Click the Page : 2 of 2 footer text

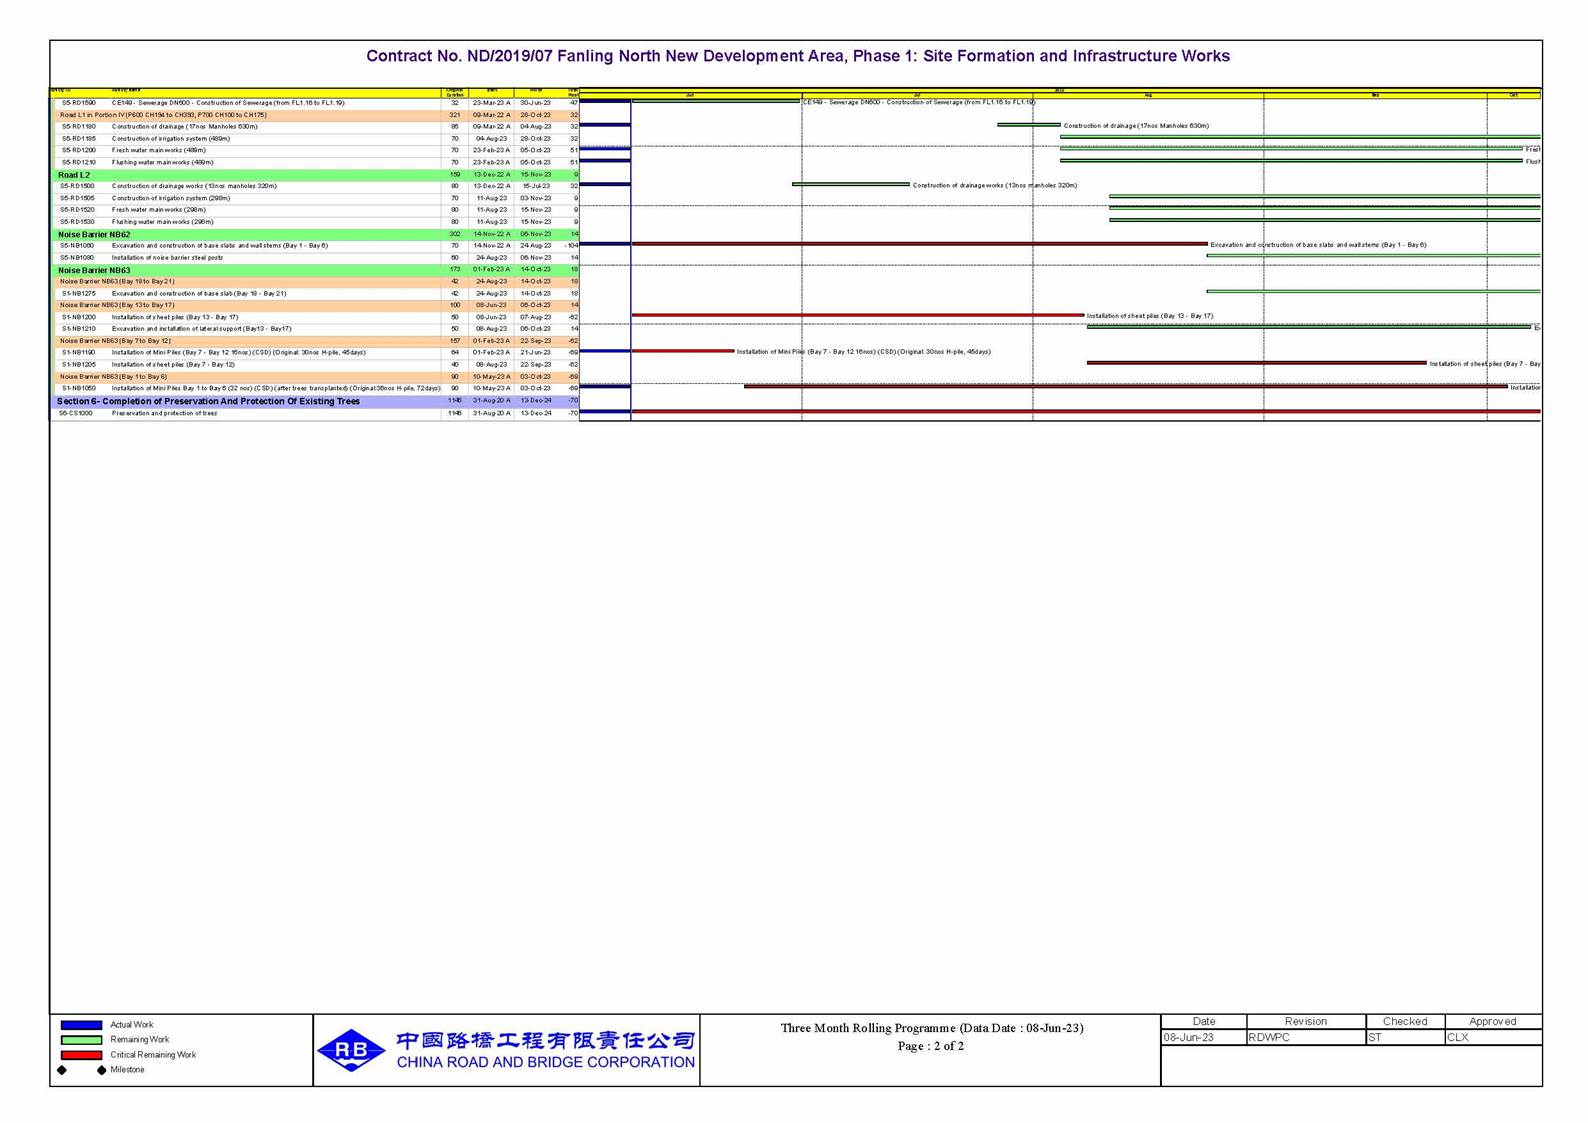[x=931, y=1046]
